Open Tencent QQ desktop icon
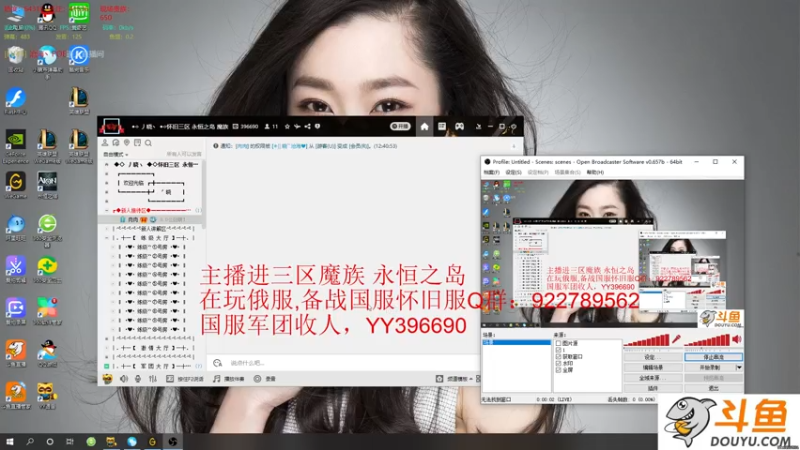Screen dimensions: 800x450 point(47,16)
